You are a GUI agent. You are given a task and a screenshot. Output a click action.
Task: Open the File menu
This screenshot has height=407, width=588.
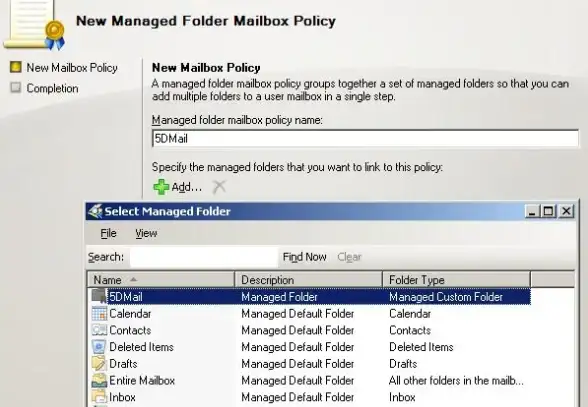[x=108, y=233]
